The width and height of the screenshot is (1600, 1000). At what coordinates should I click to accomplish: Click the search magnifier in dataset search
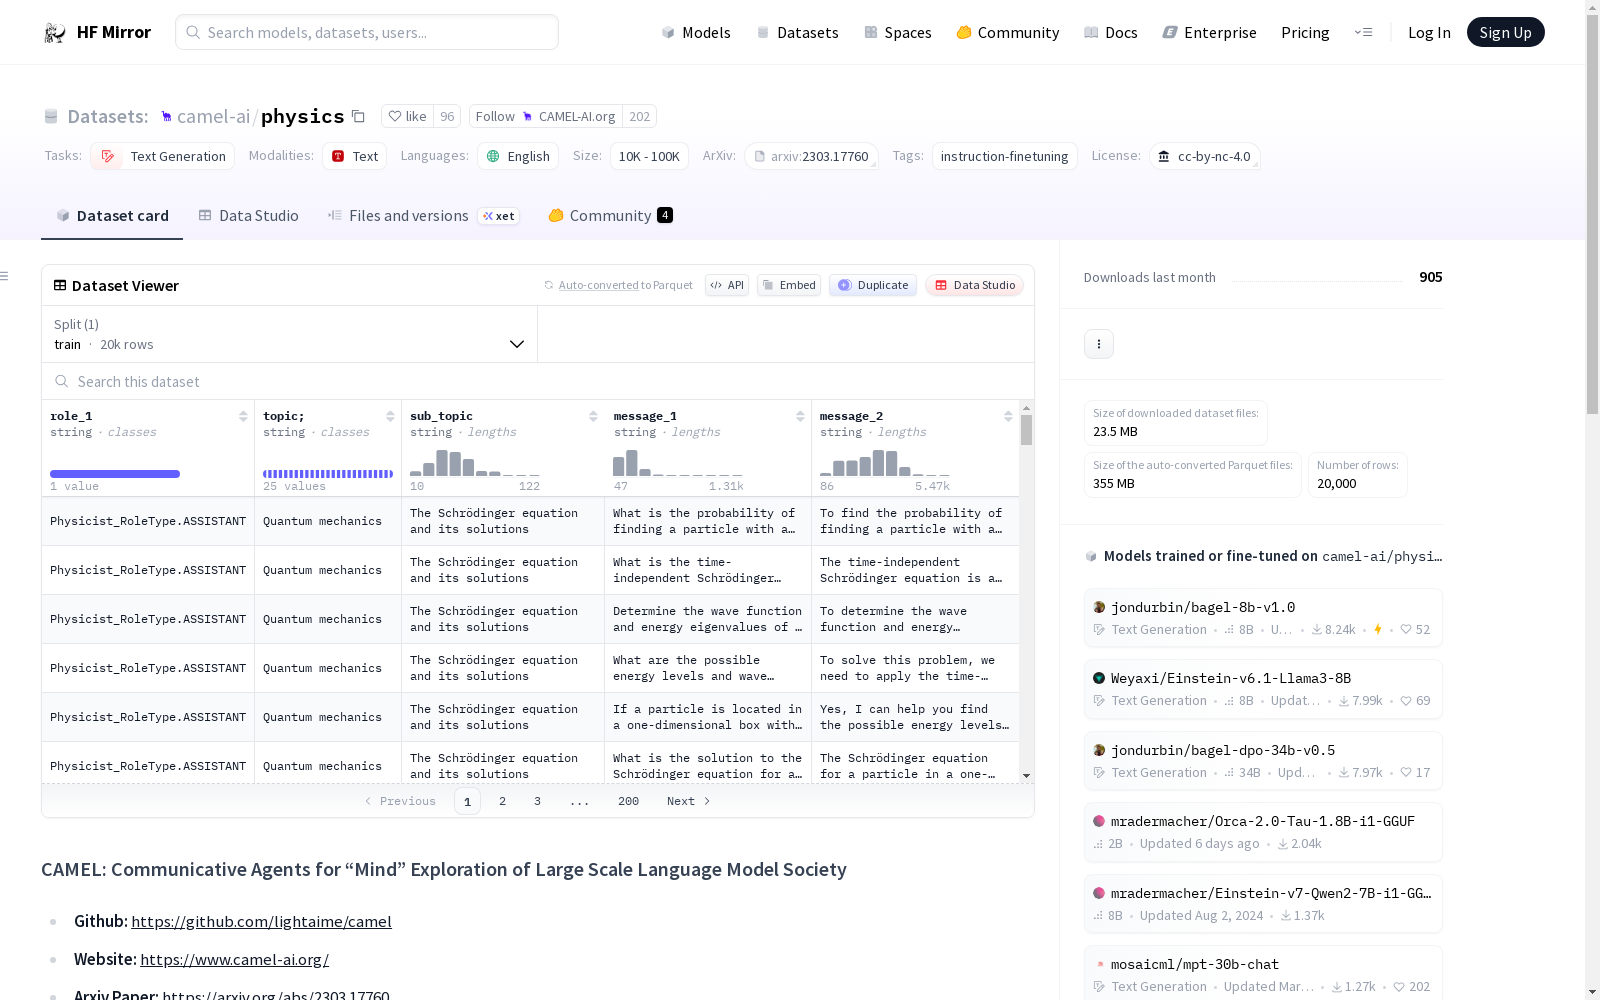[x=62, y=381]
